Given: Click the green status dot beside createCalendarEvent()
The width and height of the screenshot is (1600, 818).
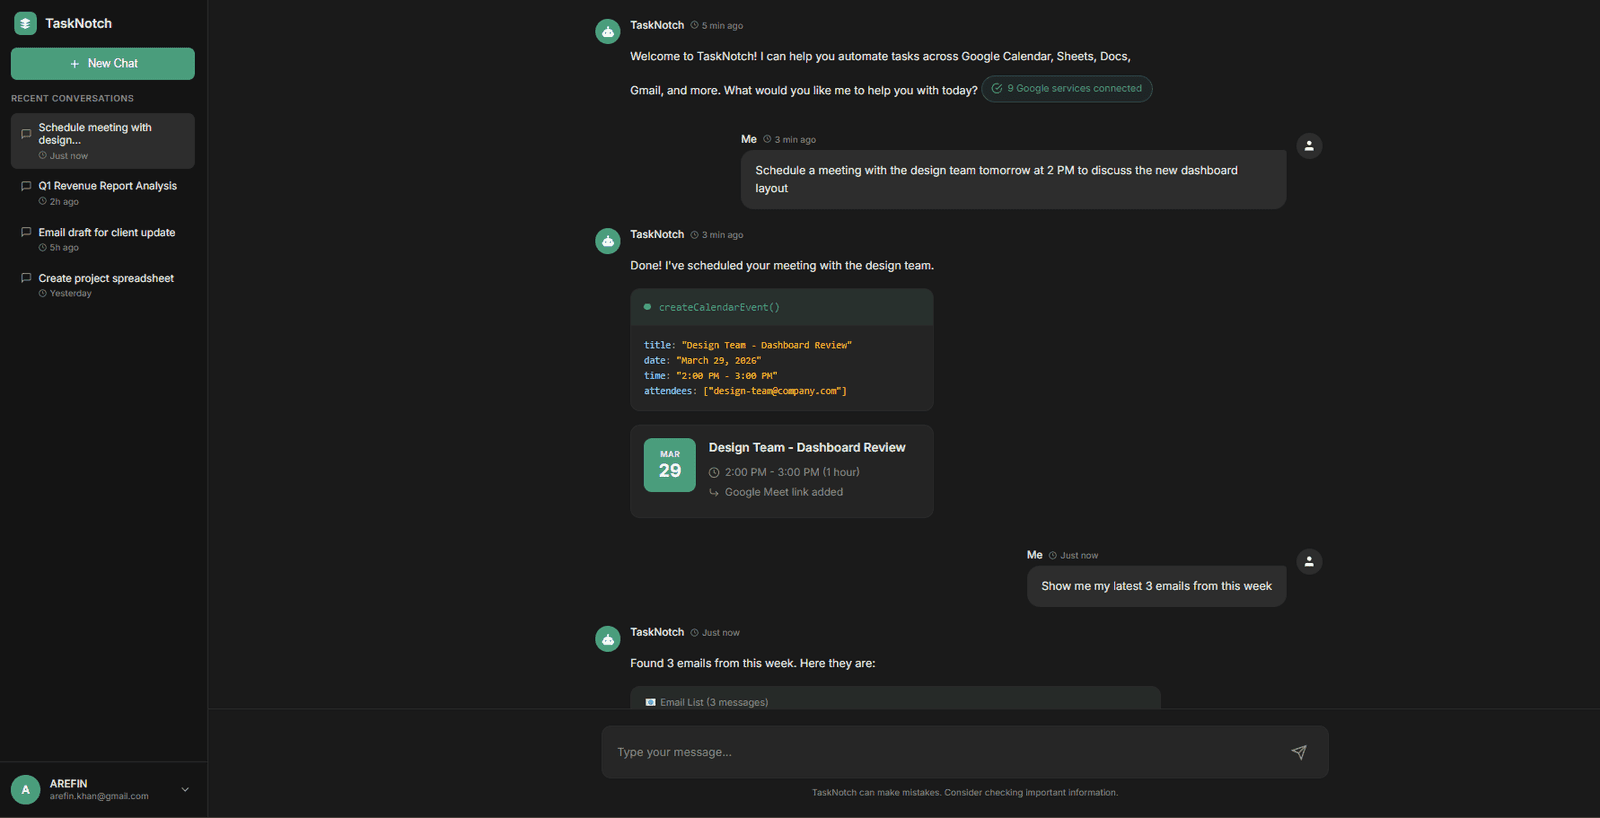Looking at the screenshot, I should [x=648, y=307].
